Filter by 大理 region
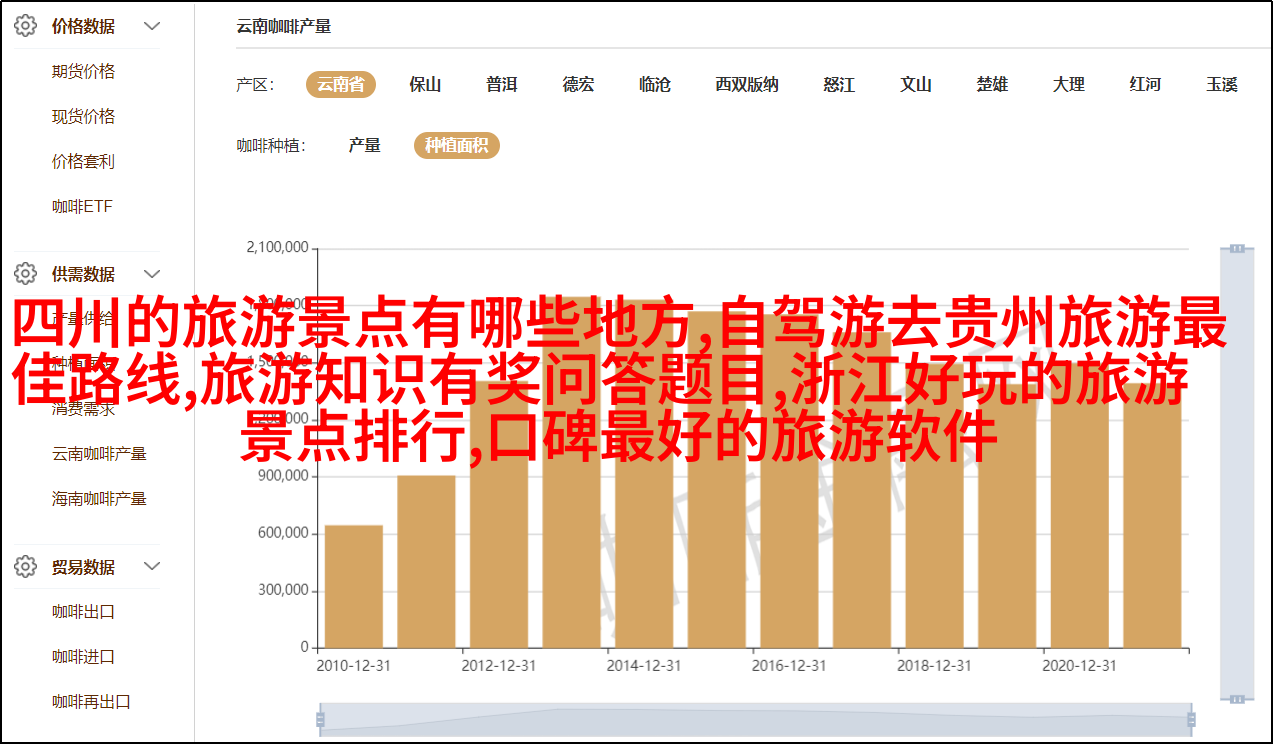This screenshot has height=744, width=1275. (x=1068, y=85)
